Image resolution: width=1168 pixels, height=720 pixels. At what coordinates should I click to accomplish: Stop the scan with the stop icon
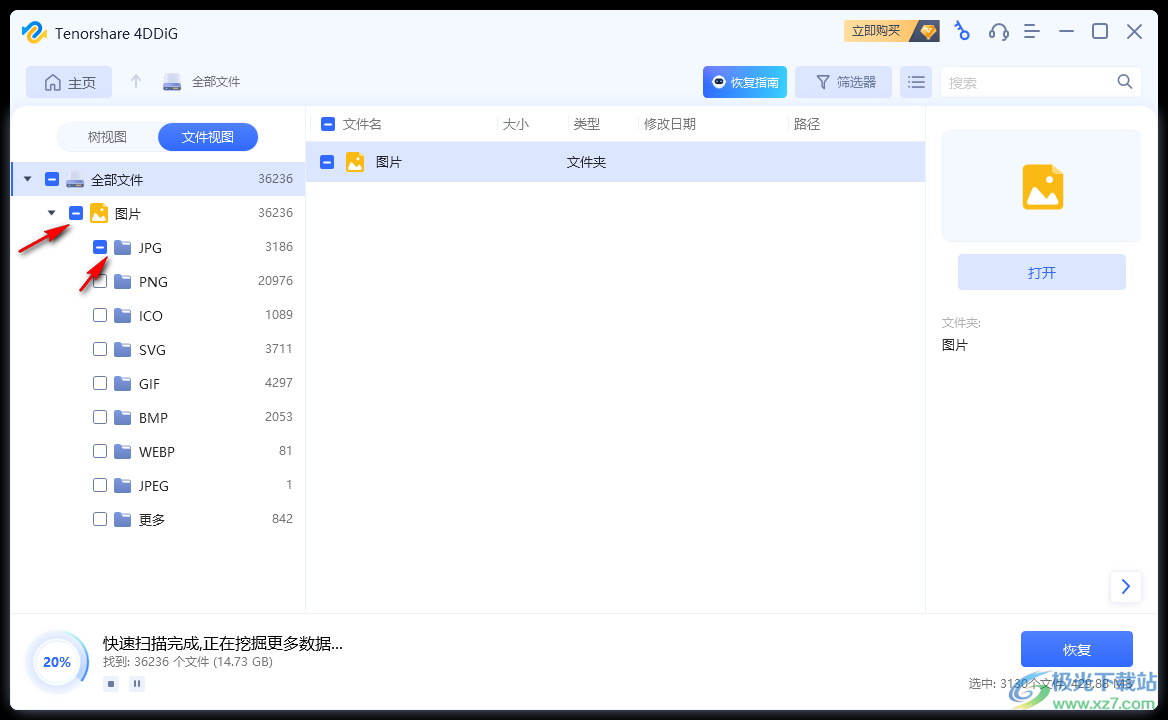coord(111,684)
